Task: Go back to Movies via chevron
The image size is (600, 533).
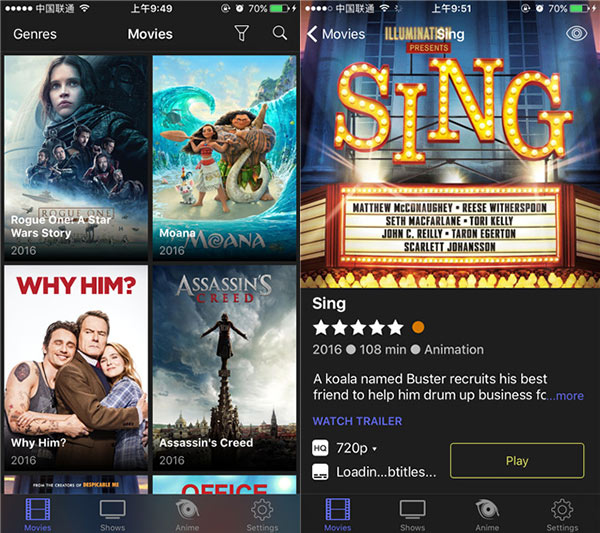Action: click(x=336, y=34)
